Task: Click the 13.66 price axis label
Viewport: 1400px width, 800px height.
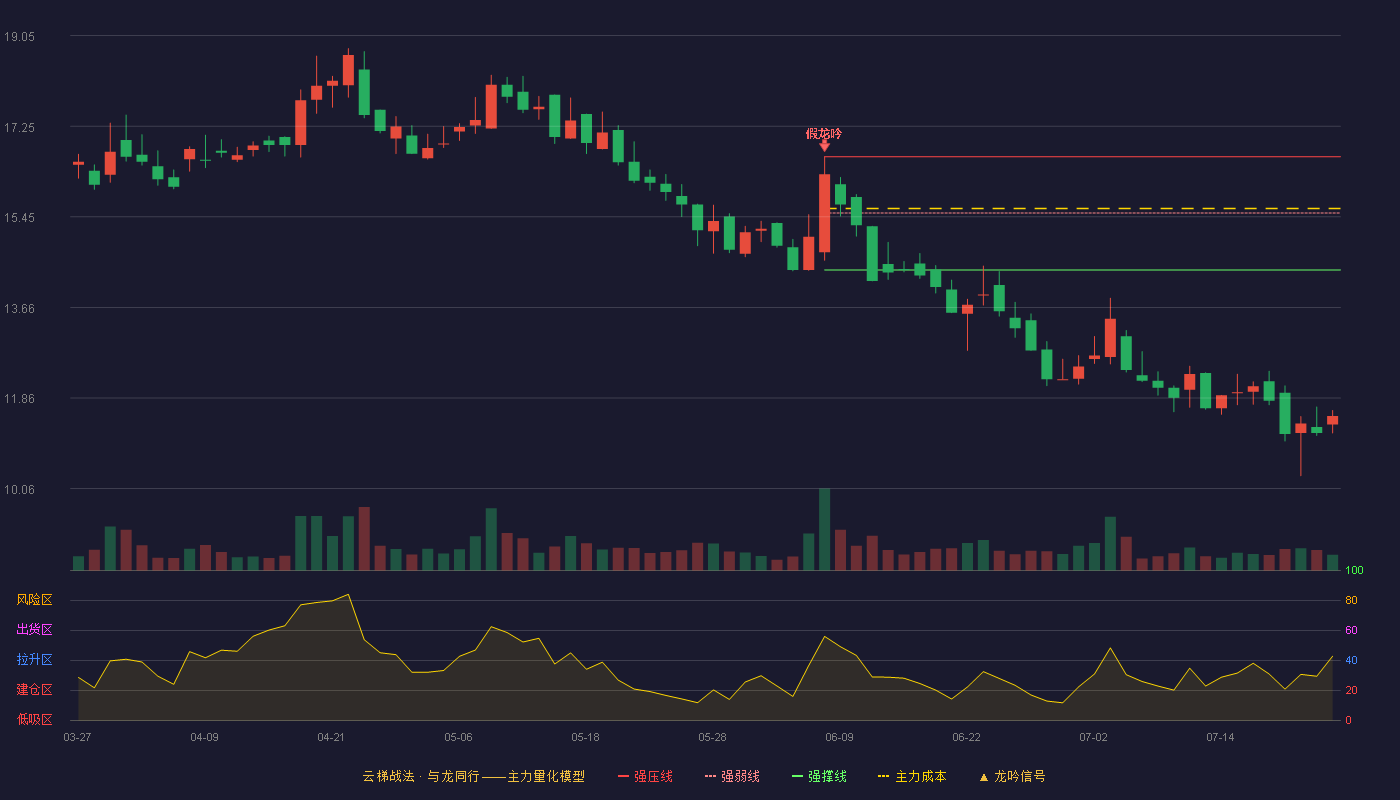Action: click(19, 308)
